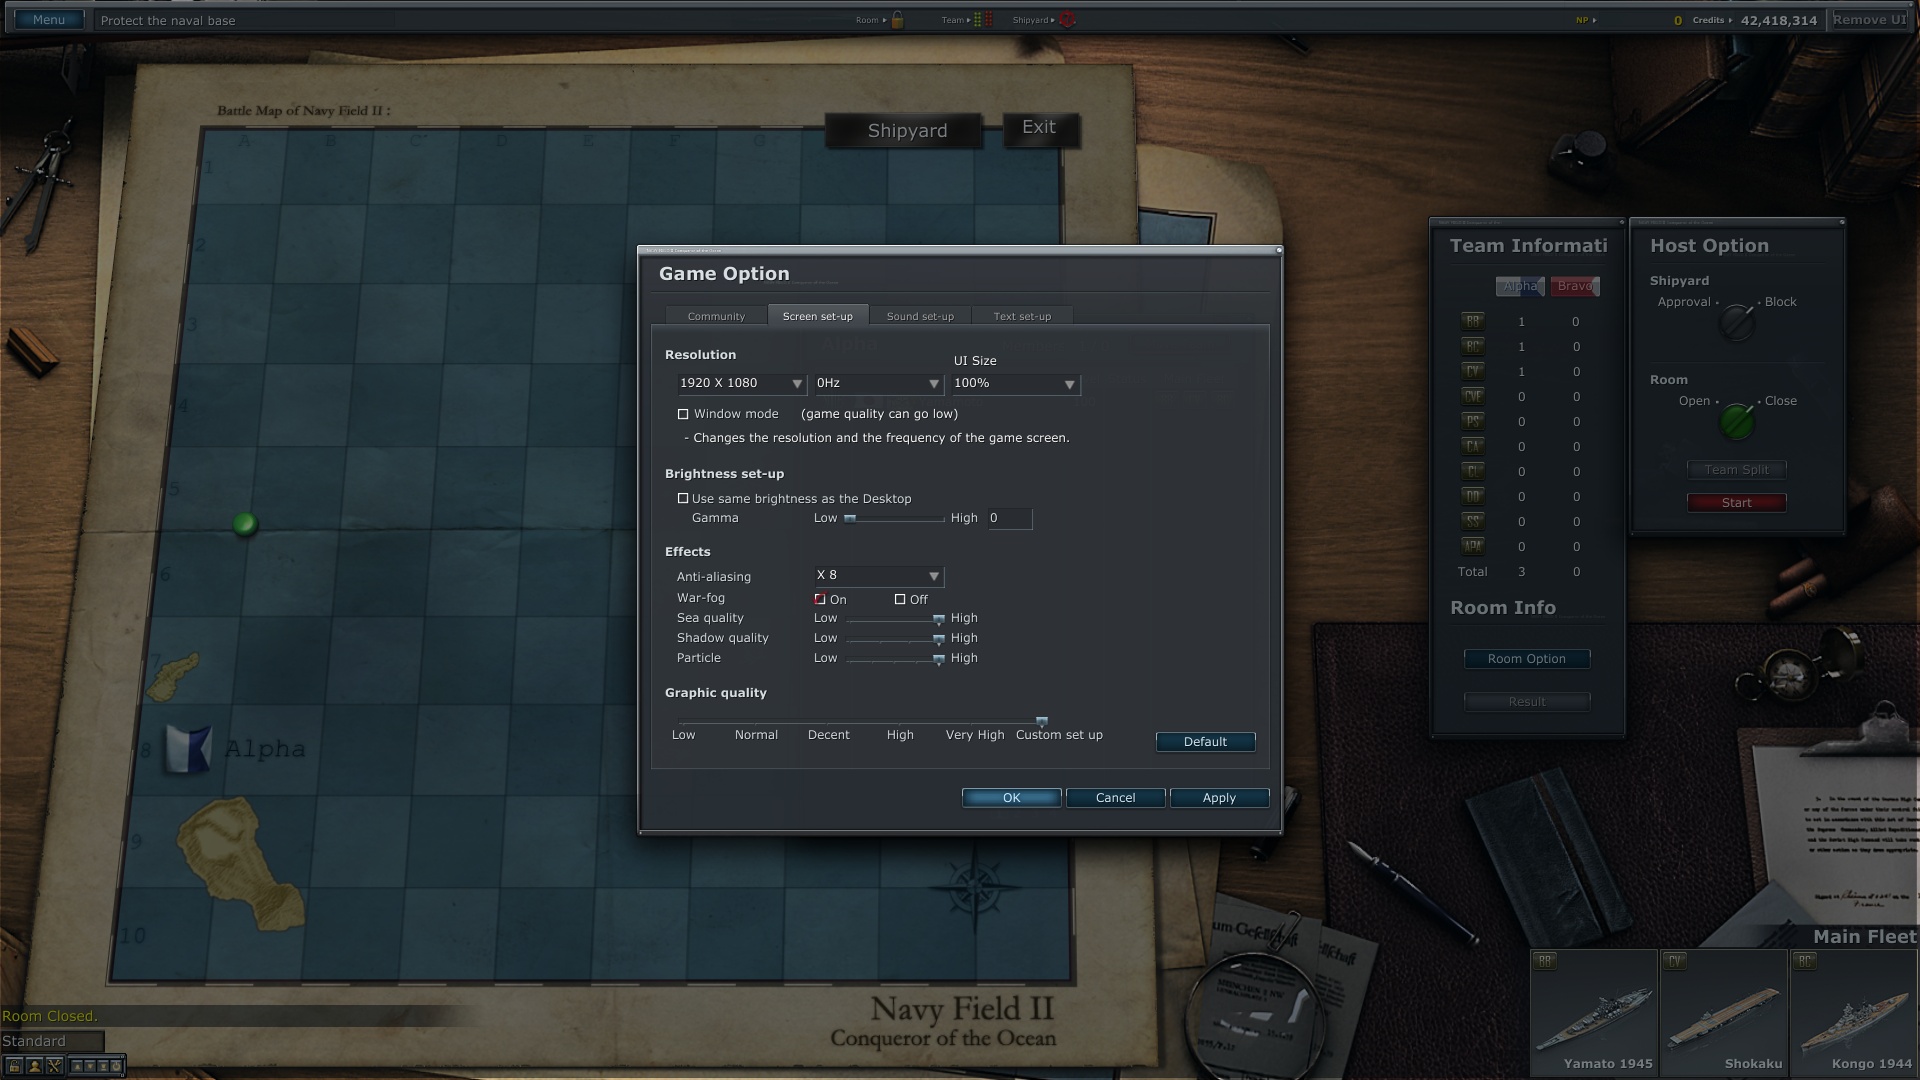Expand the Anti-aliasing X 8 dropdown
The width and height of the screenshot is (1920, 1080).
(x=878, y=576)
